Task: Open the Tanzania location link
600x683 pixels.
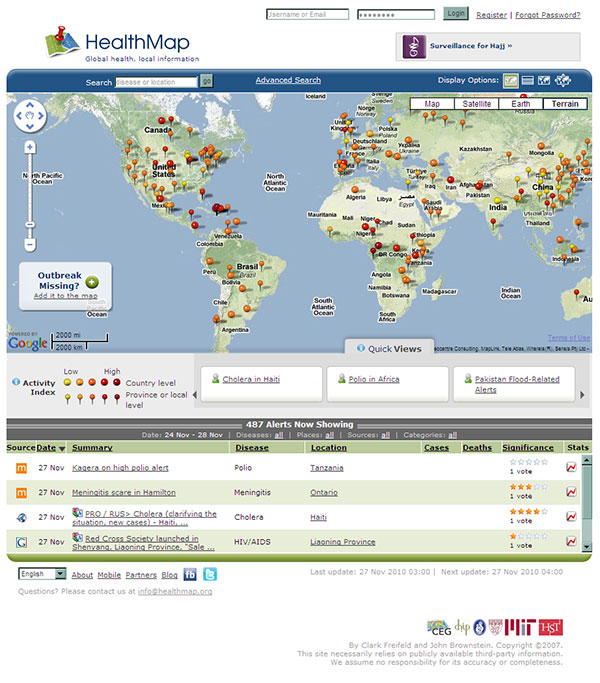Action: [327, 468]
